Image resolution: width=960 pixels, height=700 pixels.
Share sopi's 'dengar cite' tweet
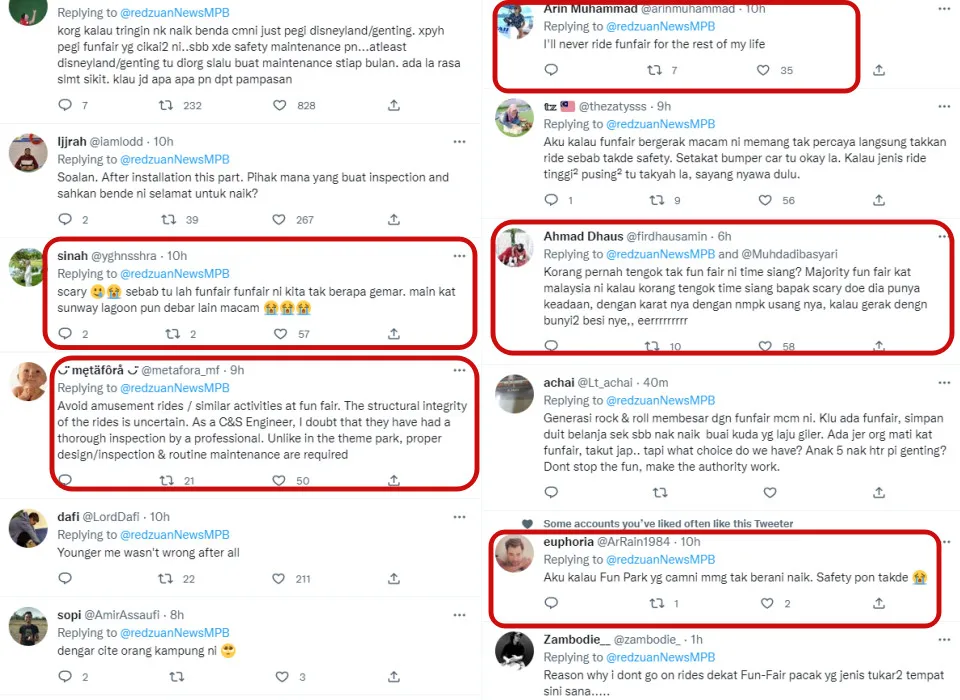pyautogui.click(x=394, y=677)
